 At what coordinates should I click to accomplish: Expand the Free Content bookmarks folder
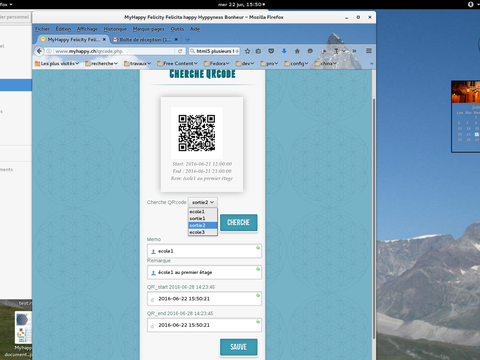[177, 63]
